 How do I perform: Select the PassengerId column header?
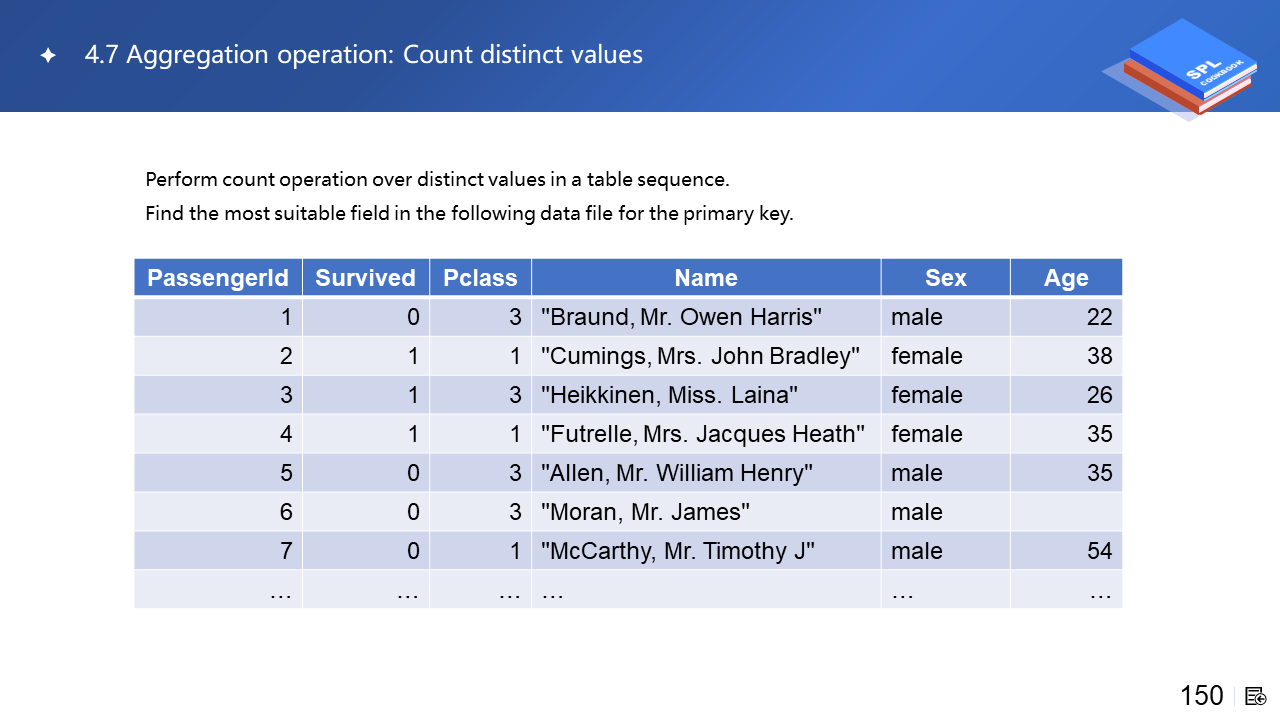tap(218, 278)
